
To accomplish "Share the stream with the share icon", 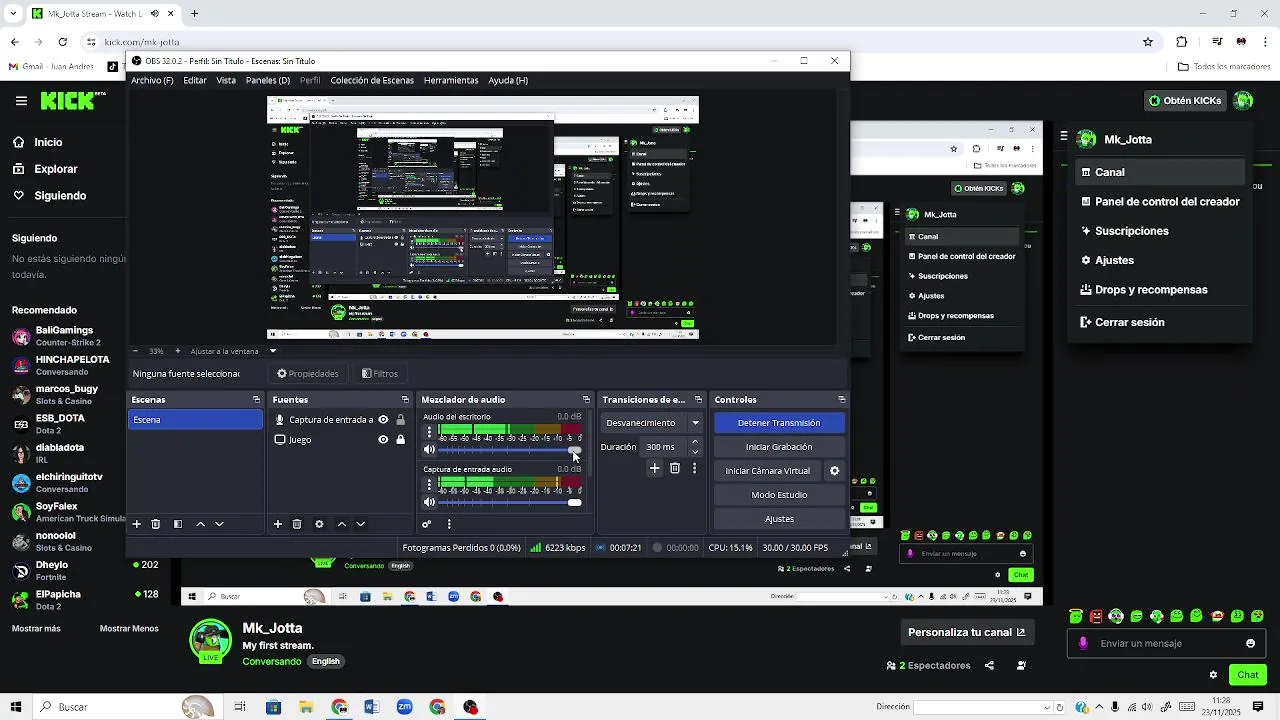I will pyautogui.click(x=989, y=666).
